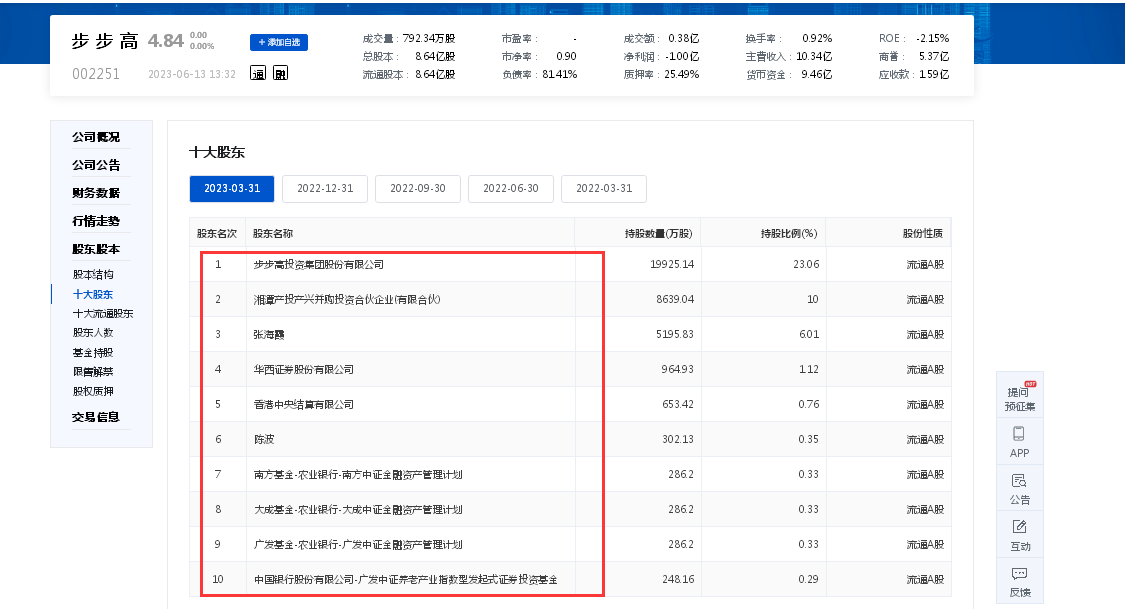Switch to the 2022-09-30 date tab
Viewport: 1125px width, 609px height.
pyautogui.click(x=418, y=189)
